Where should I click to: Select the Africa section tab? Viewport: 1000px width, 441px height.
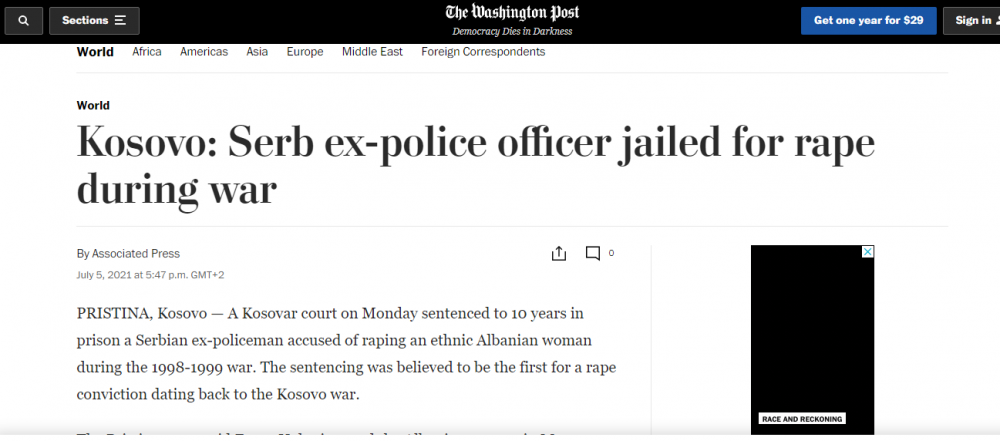[x=147, y=52]
